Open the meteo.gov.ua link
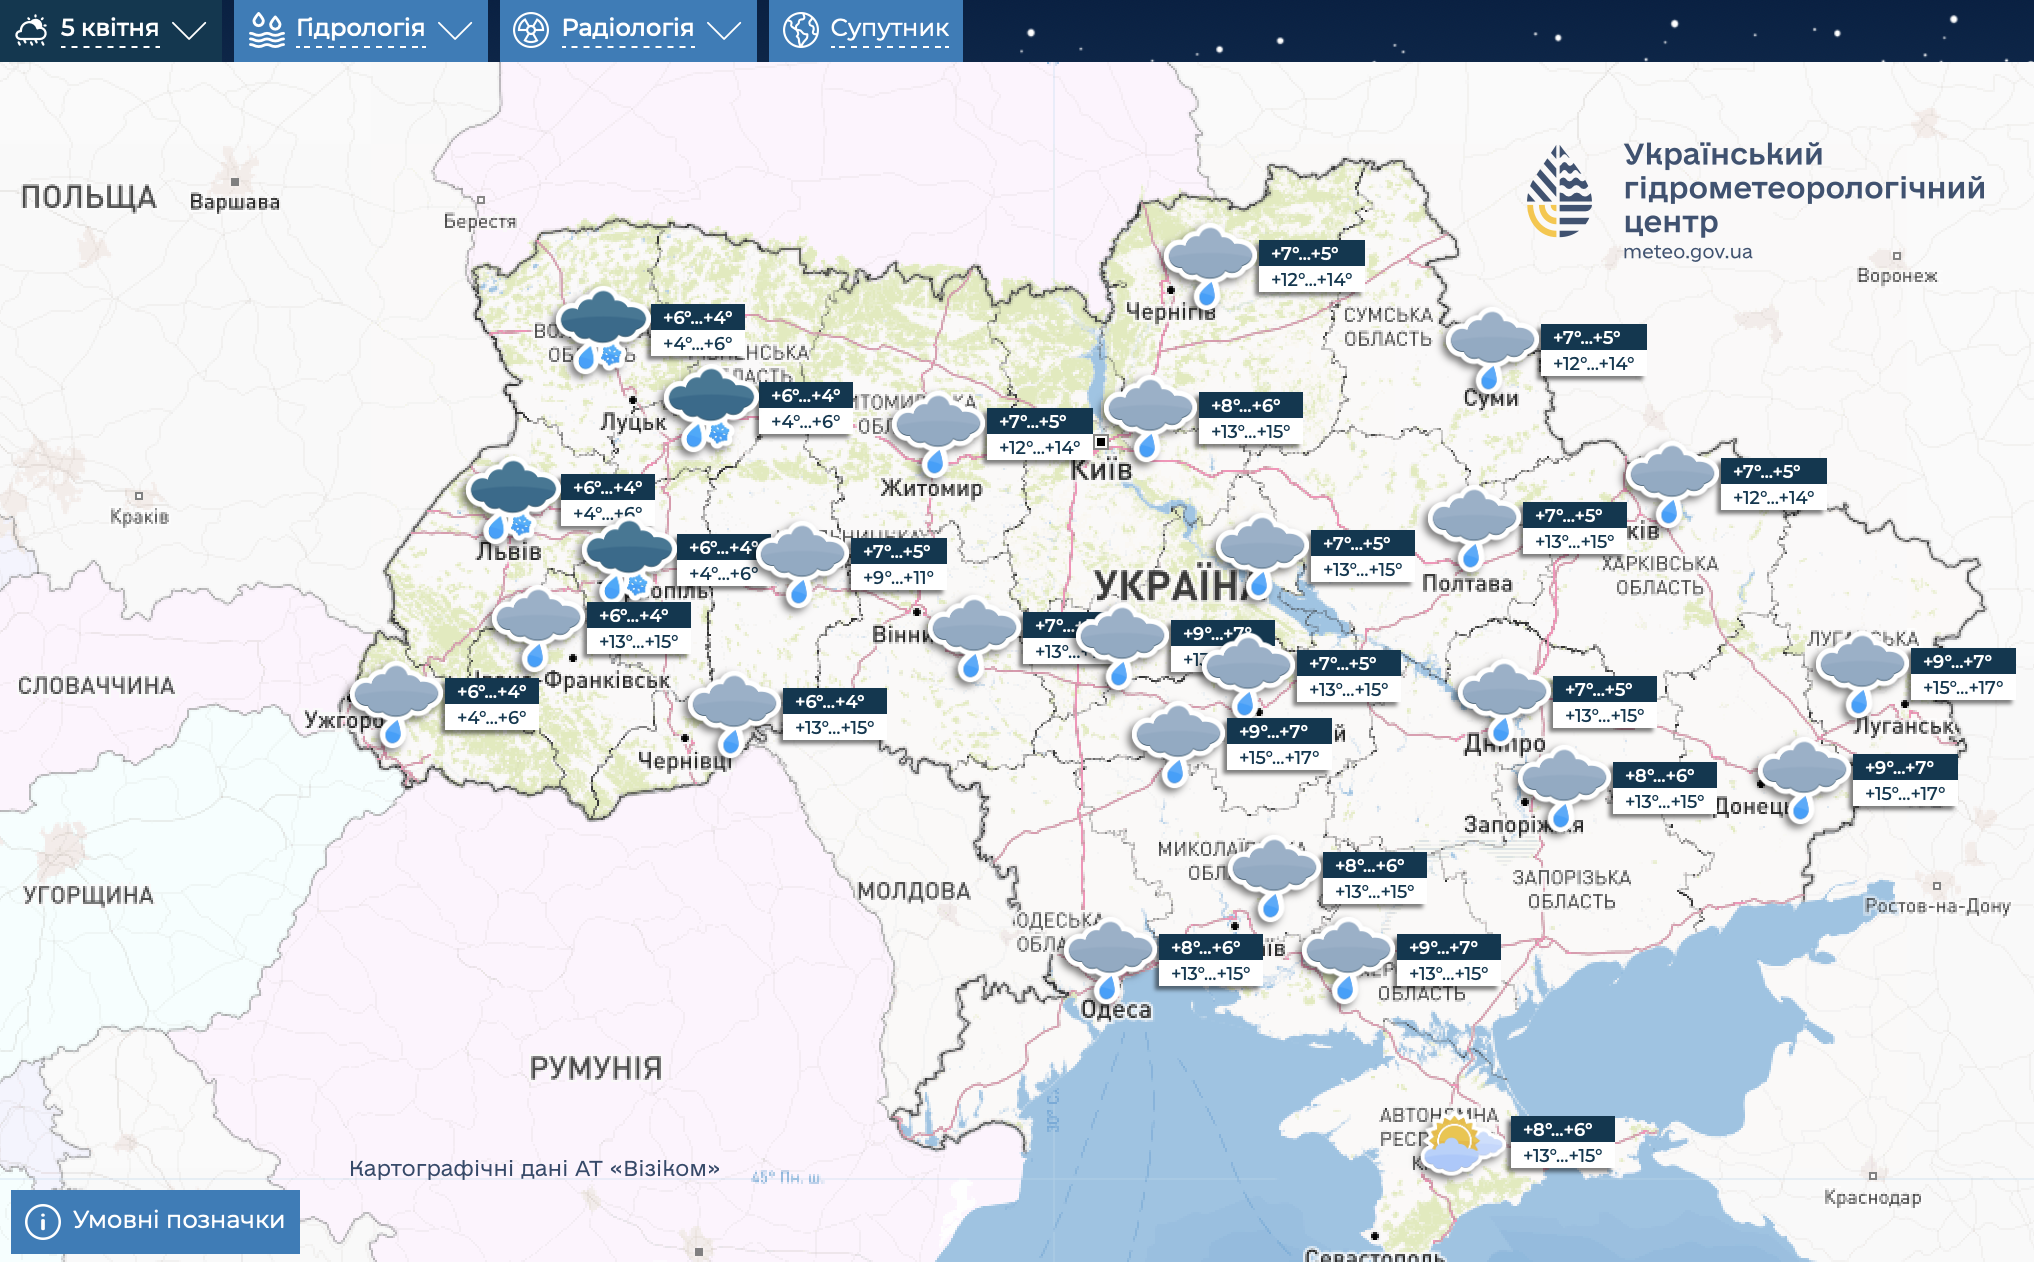 (x=1687, y=252)
